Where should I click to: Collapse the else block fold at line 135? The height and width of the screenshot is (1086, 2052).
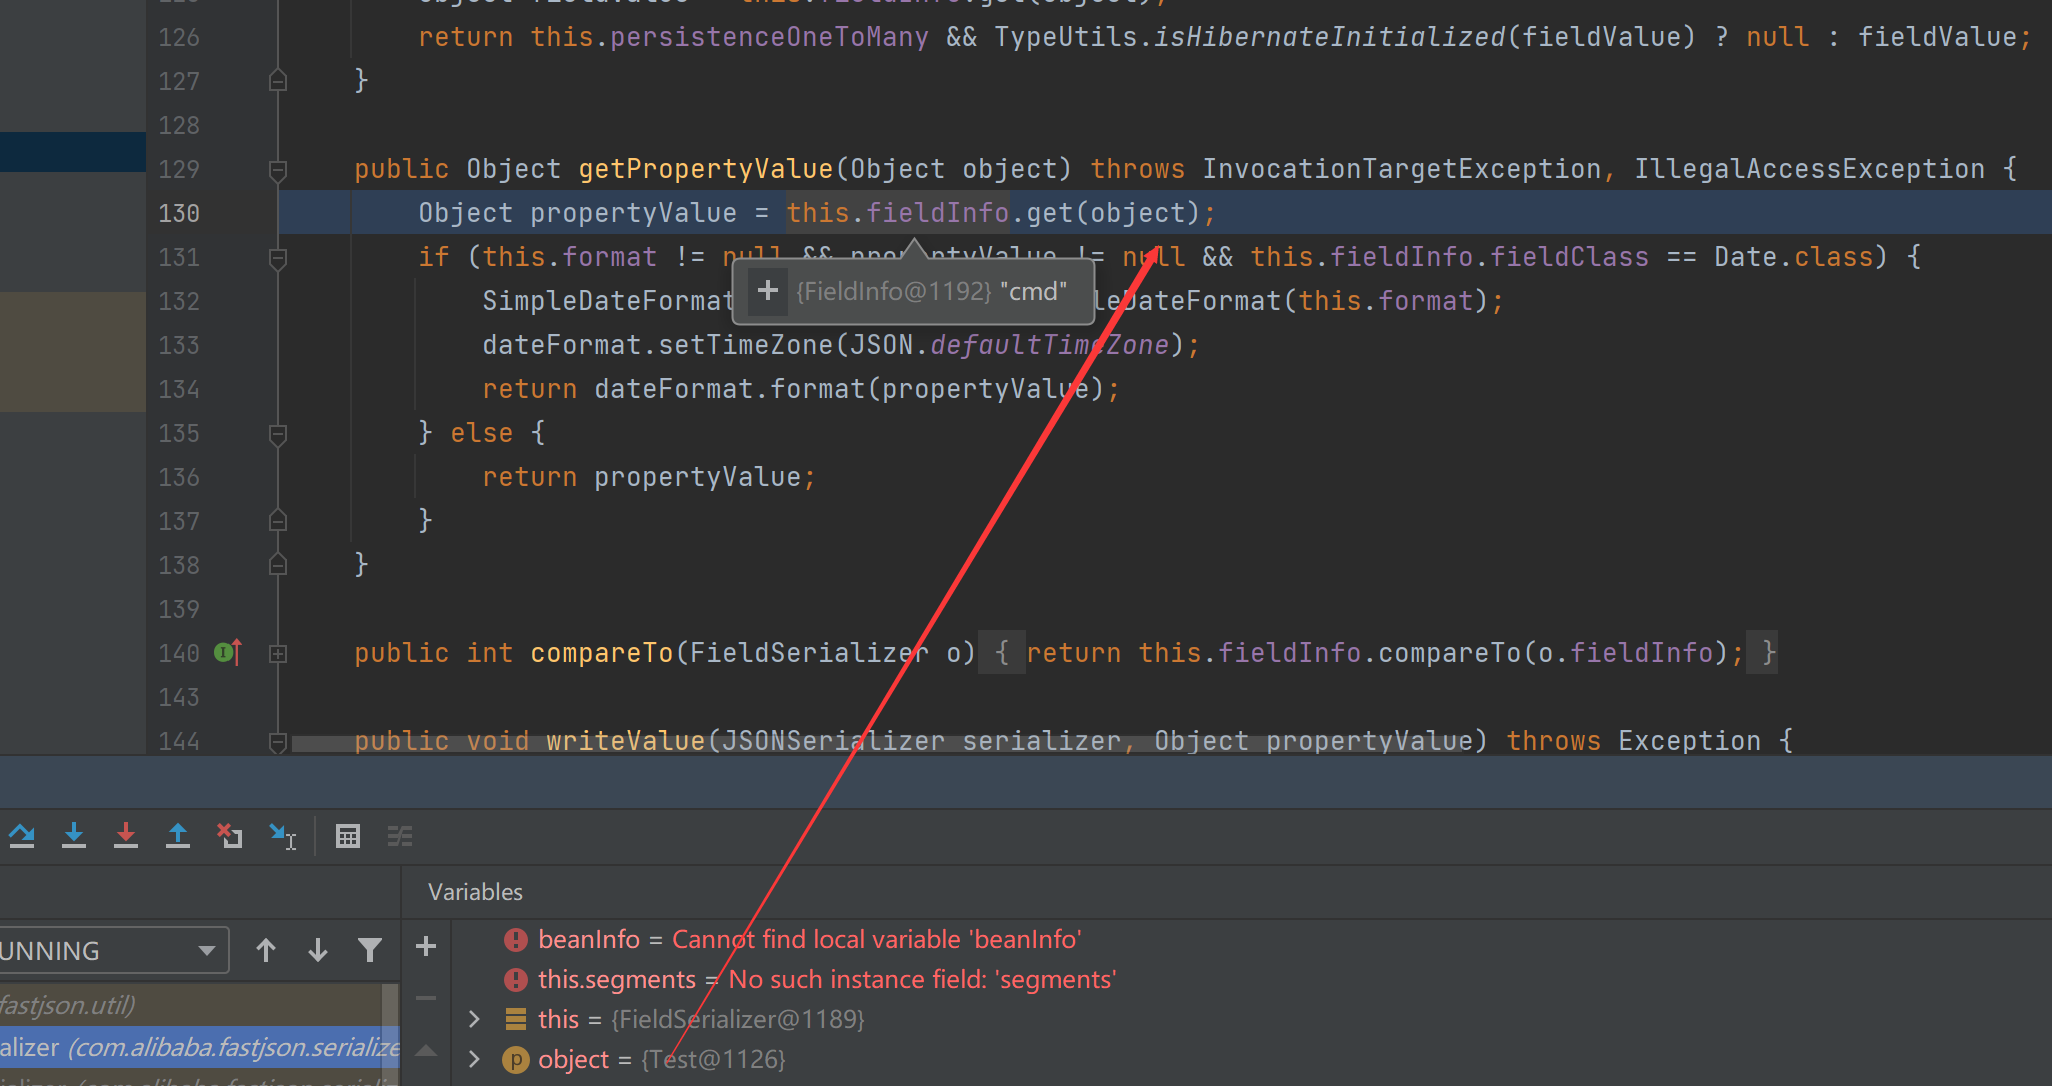coord(278,434)
